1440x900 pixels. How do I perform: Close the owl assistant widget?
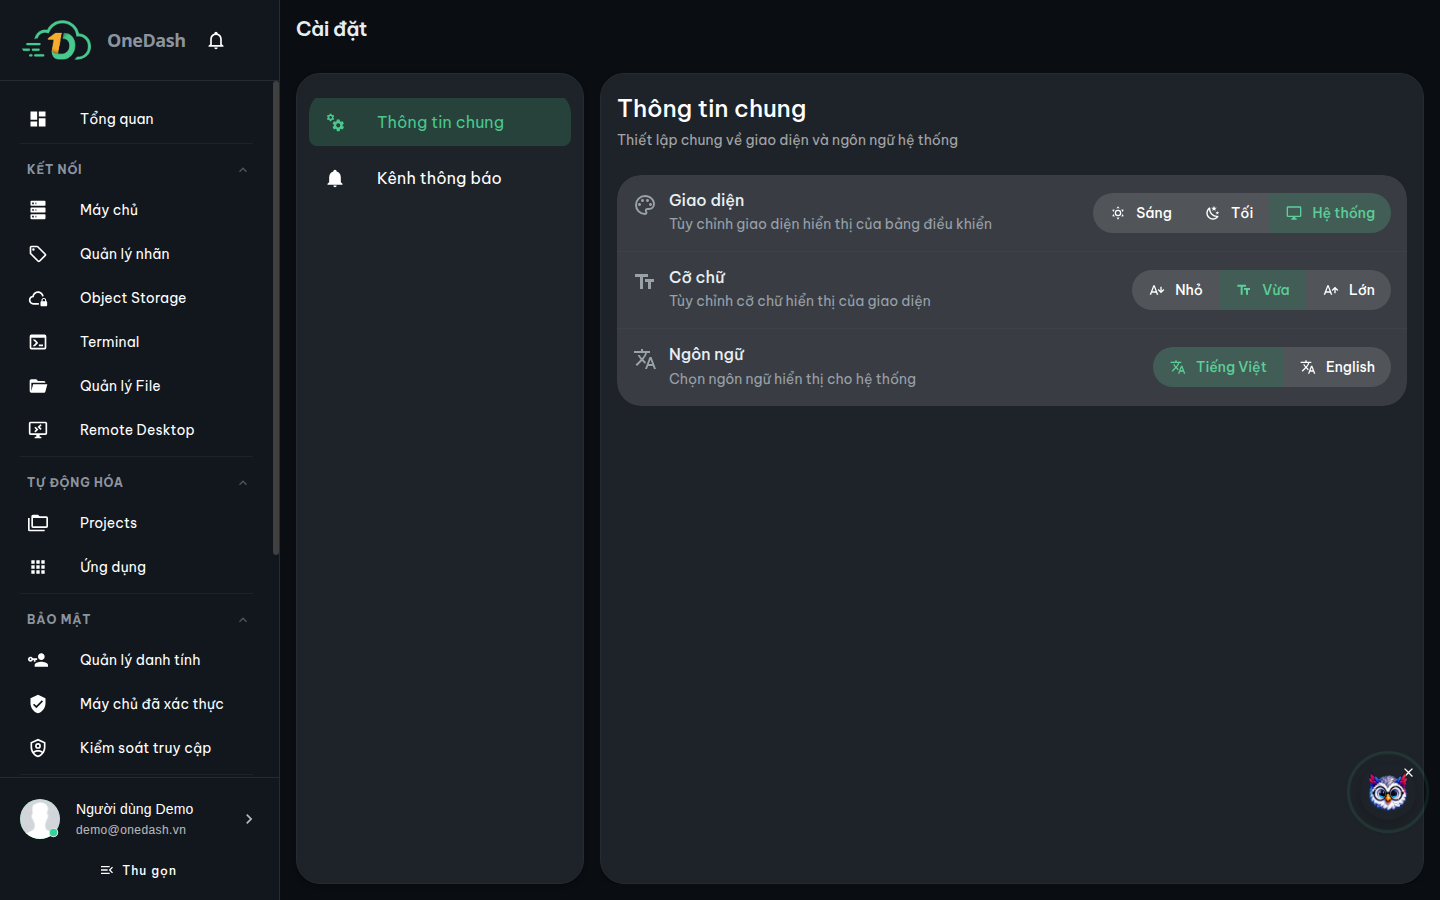[x=1409, y=772]
